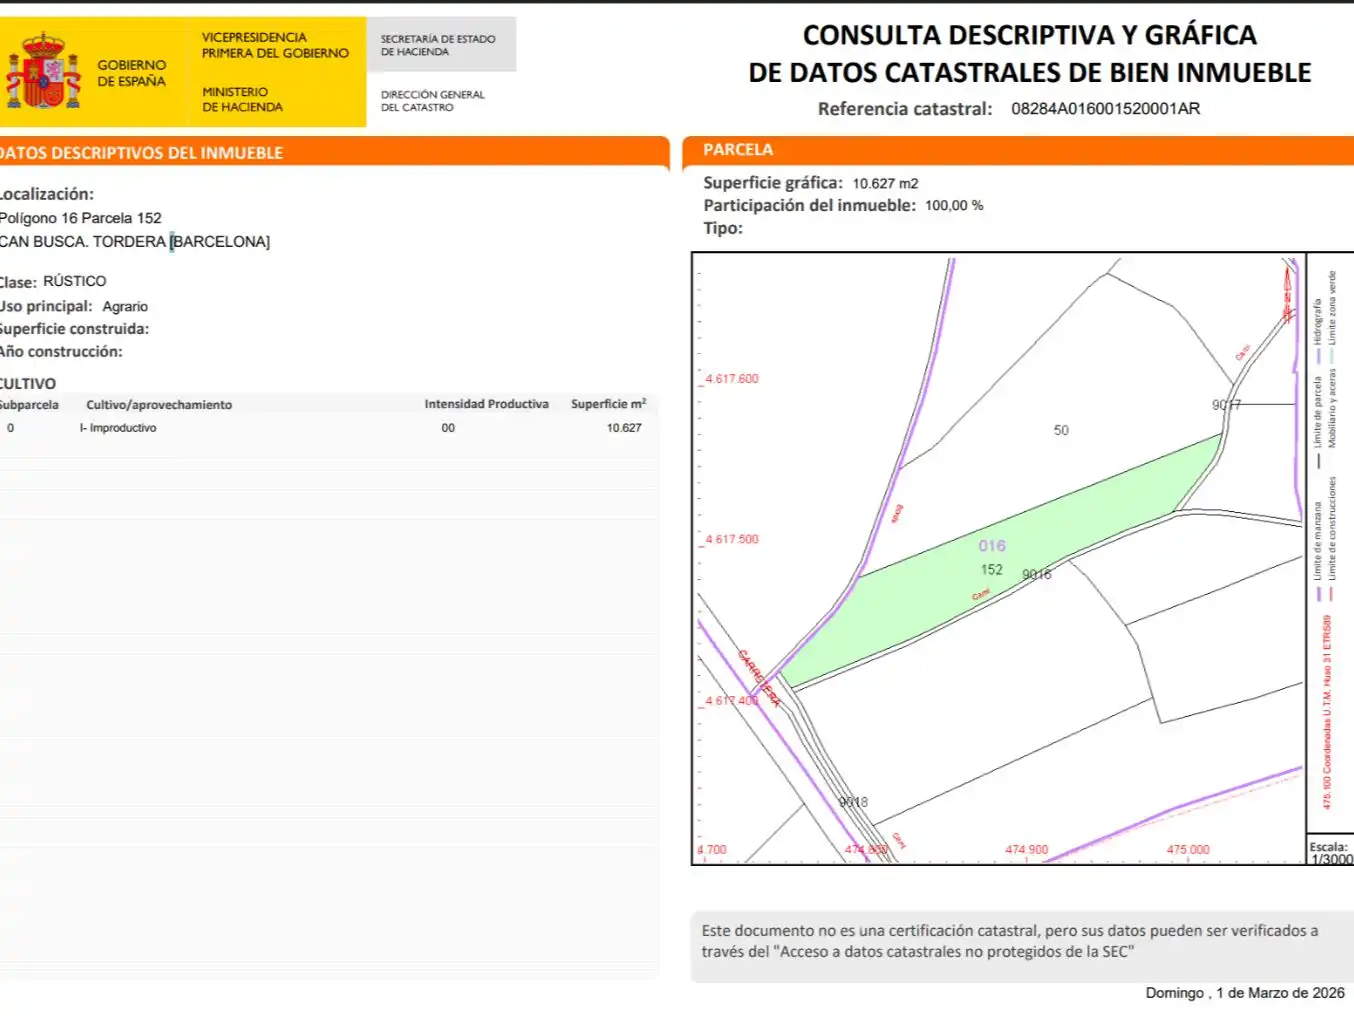This screenshot has width=1354, height=1016.
Task: Click the 'Año construcción:' label
Action: click(x=61, y=352)
